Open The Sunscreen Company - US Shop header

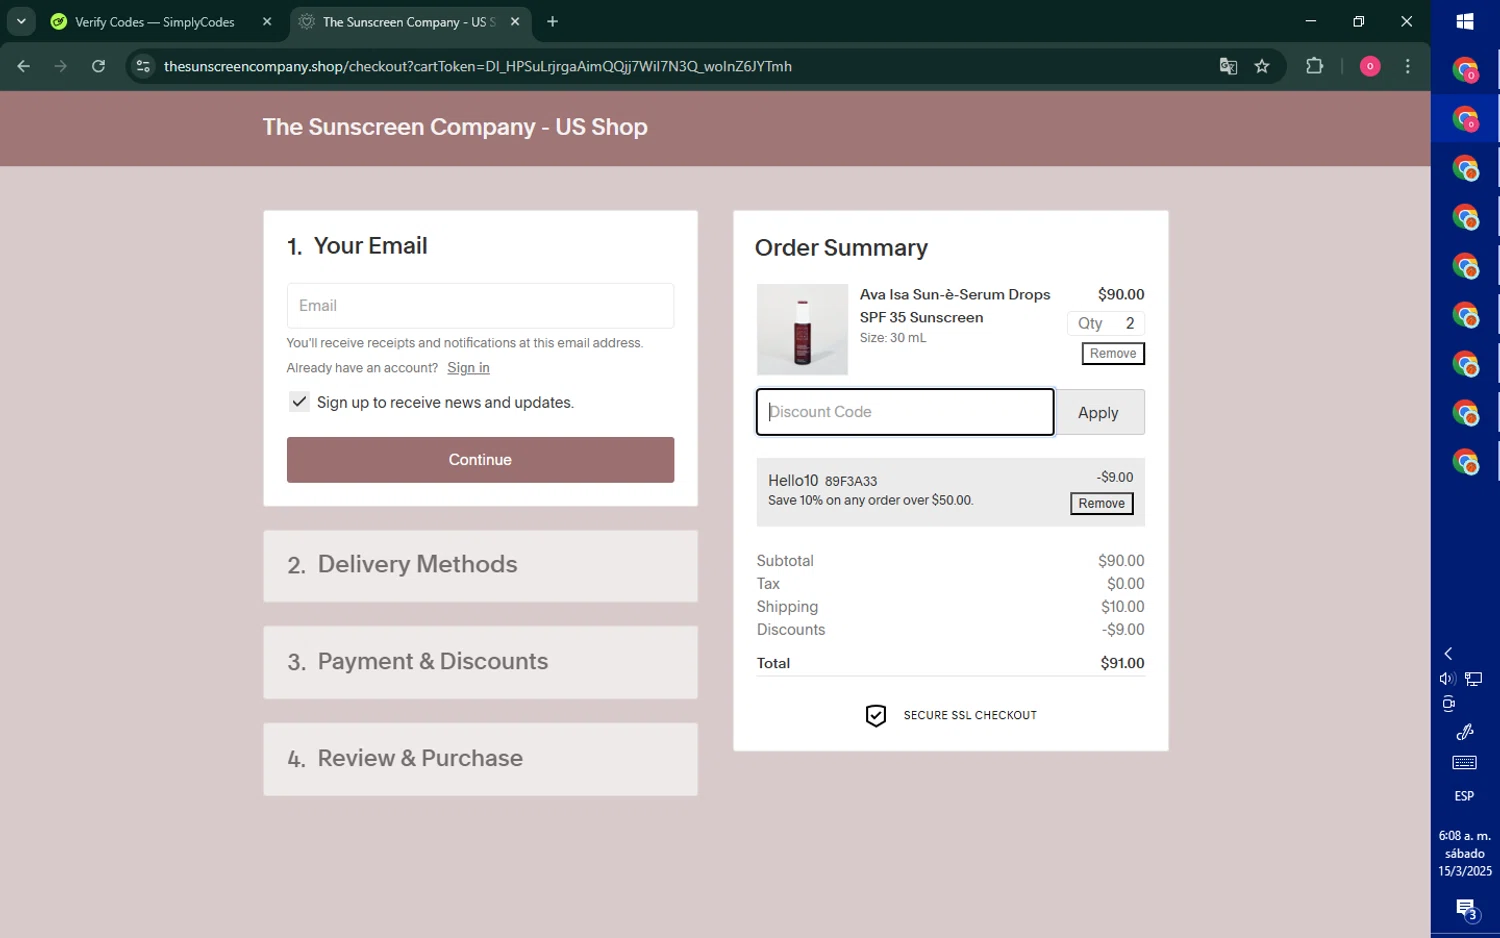tap(455, 127)
